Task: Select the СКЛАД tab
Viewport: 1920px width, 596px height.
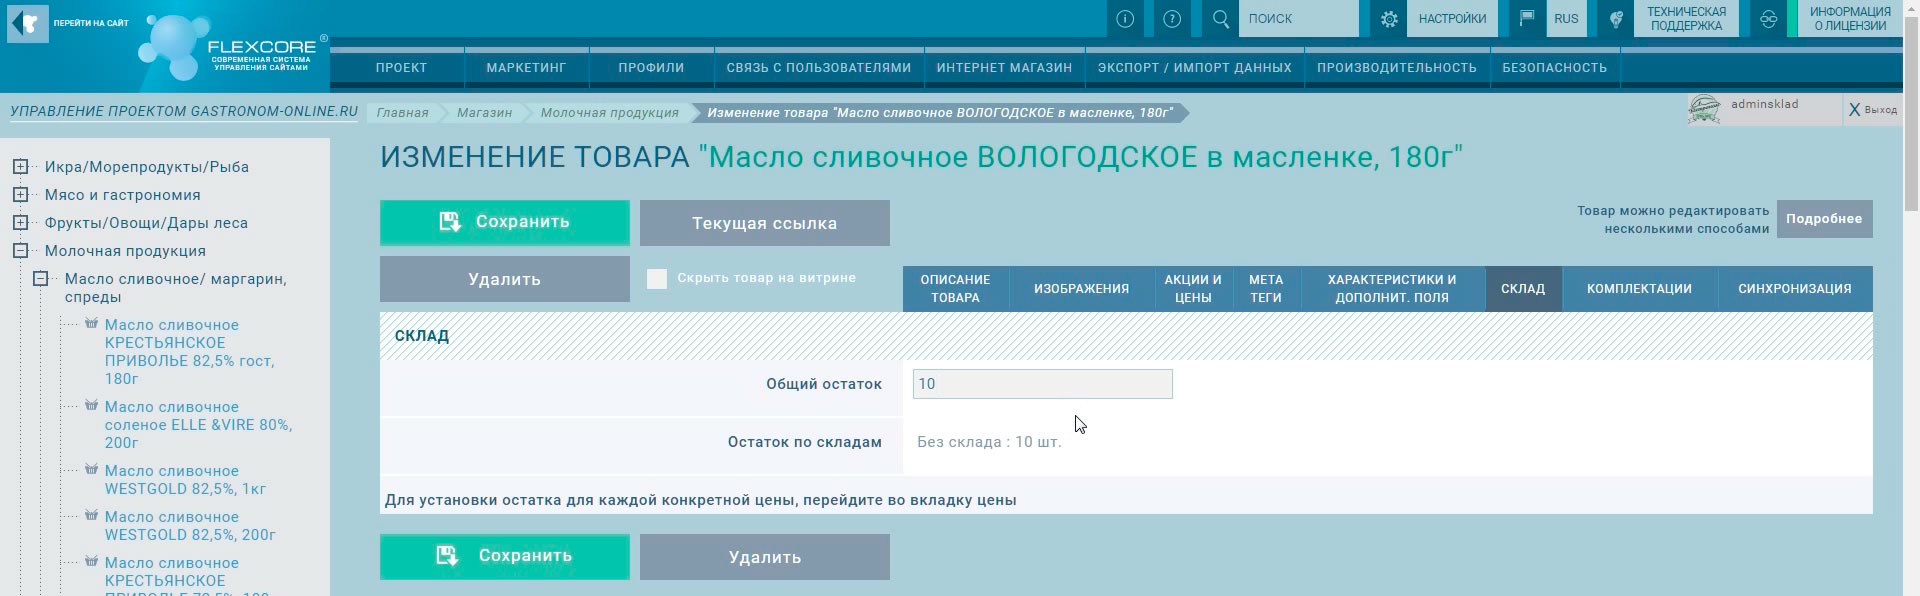Action: tap(1523, 289)
